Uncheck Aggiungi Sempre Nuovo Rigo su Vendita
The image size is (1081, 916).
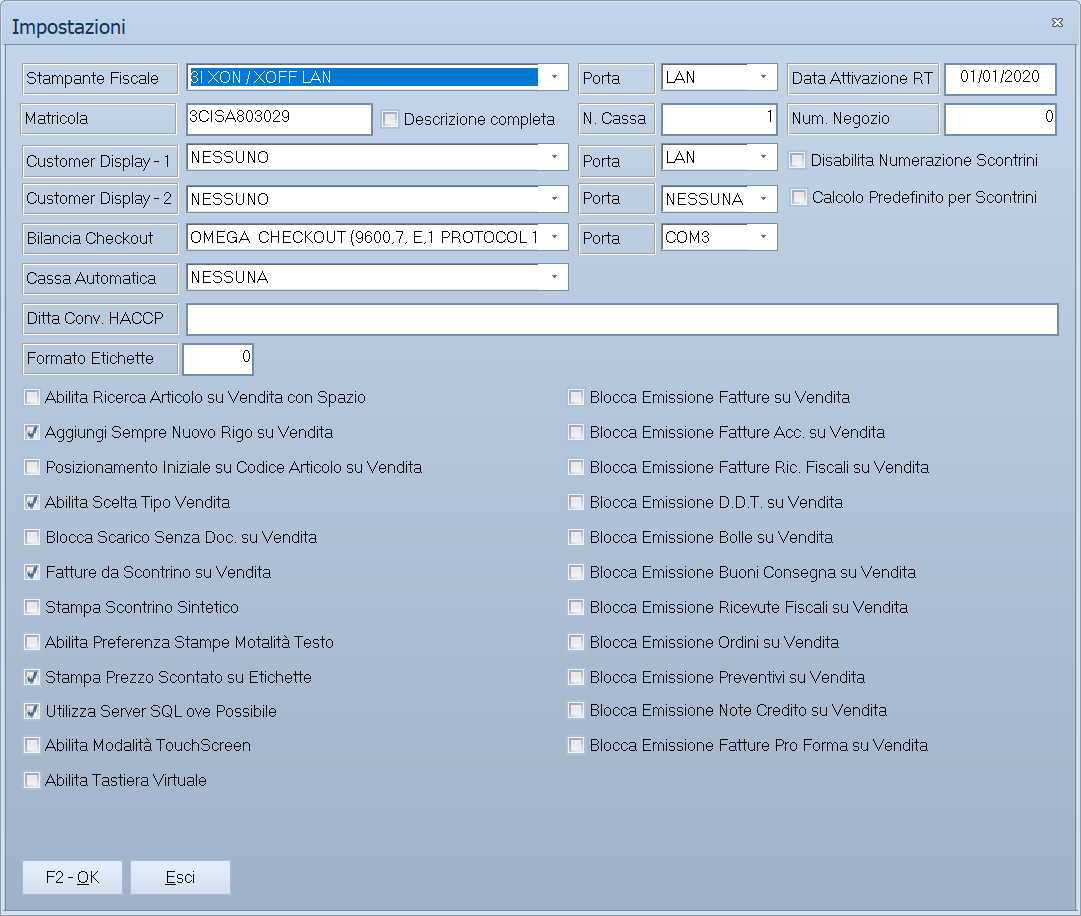[x=32, y=432]
